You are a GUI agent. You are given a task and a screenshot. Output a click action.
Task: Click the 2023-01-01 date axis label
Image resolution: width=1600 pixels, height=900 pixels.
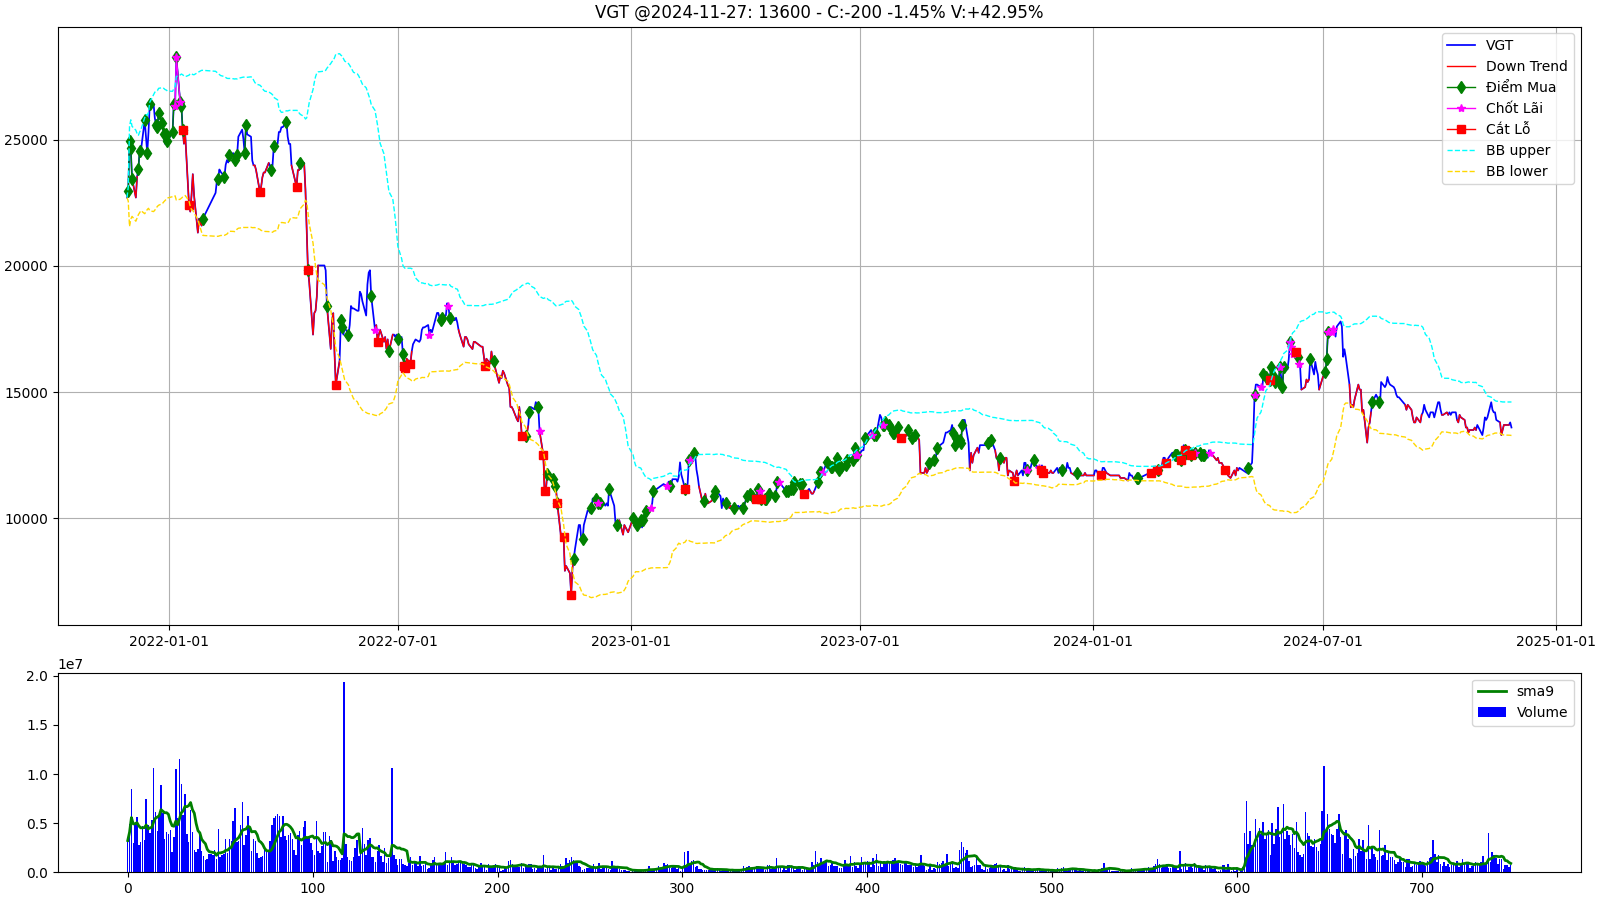coord(631,641)
